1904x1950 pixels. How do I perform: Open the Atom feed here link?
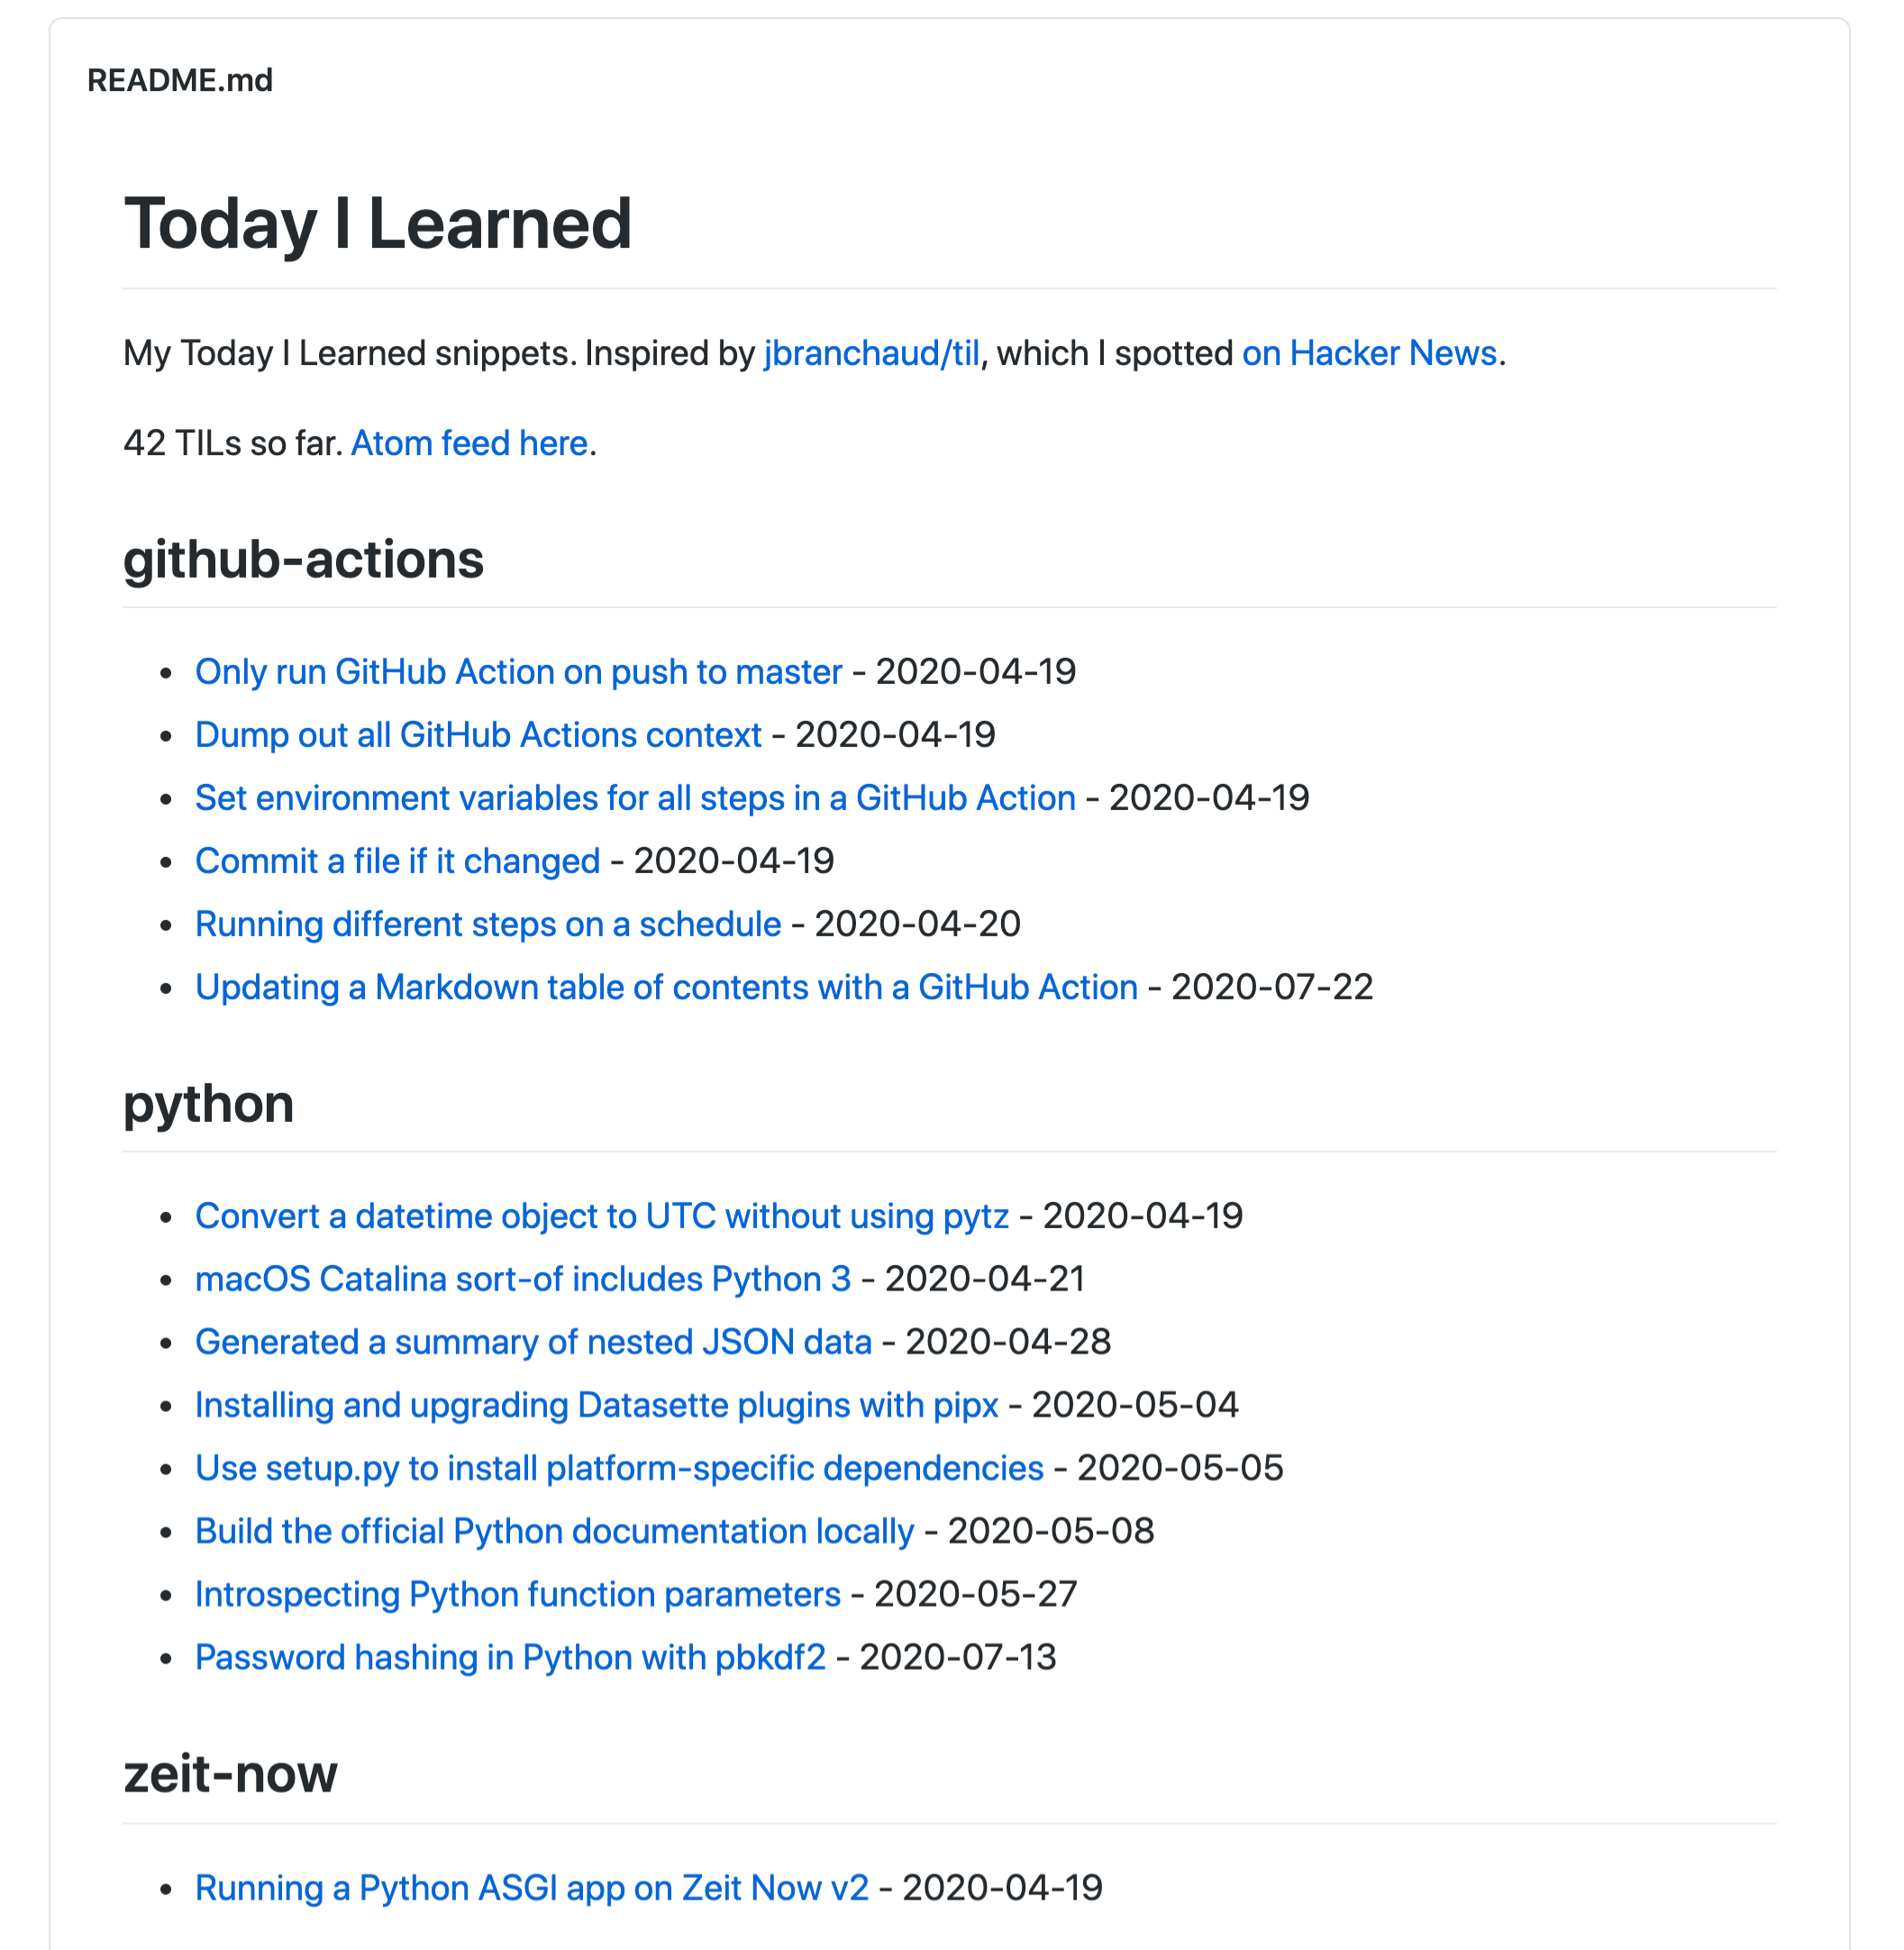(469, 443)
